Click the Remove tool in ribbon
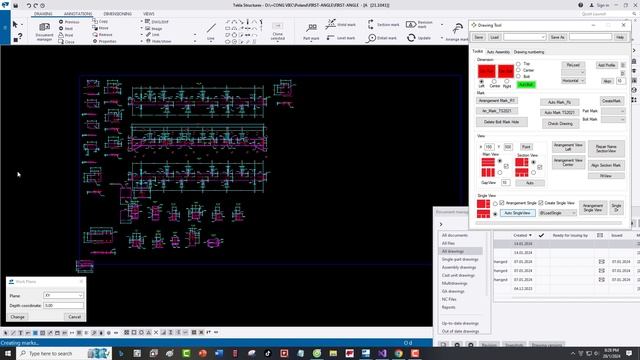Screen dimensions: 640x360 (x=102, y=35)
